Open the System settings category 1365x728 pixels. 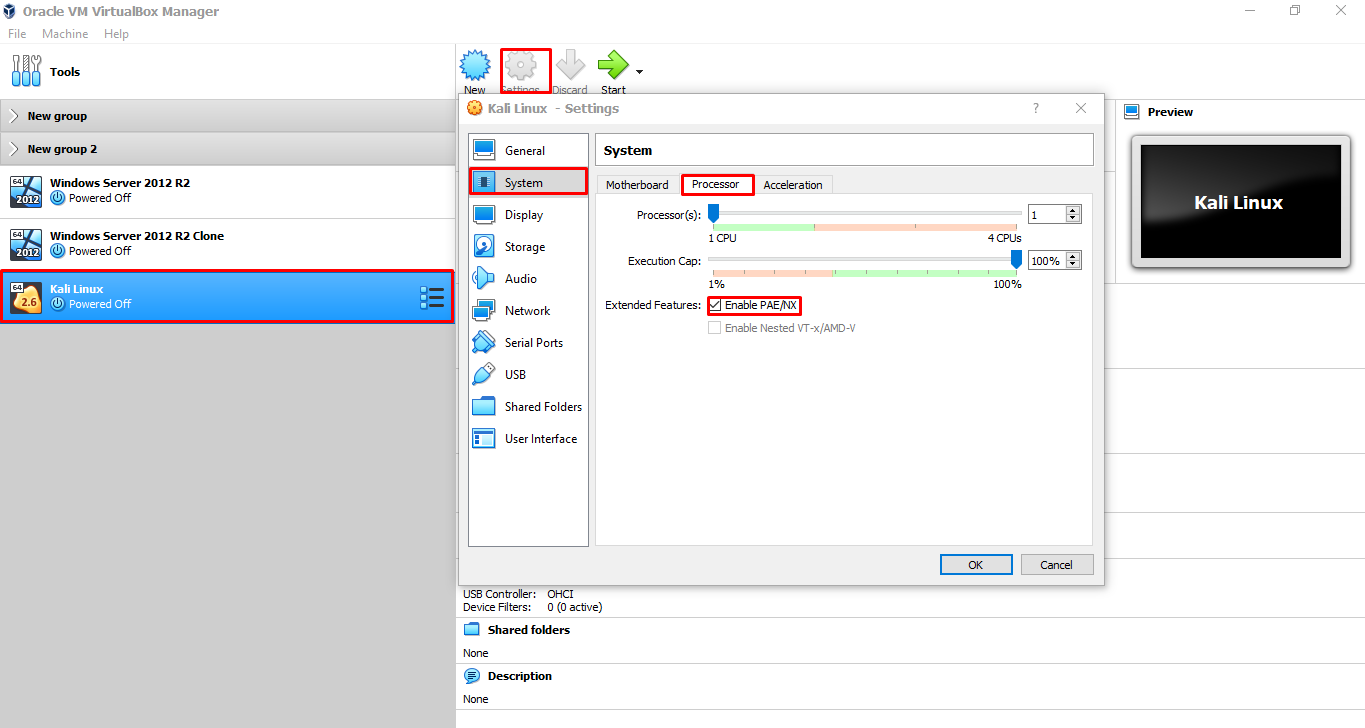click(x=528, y=182)
